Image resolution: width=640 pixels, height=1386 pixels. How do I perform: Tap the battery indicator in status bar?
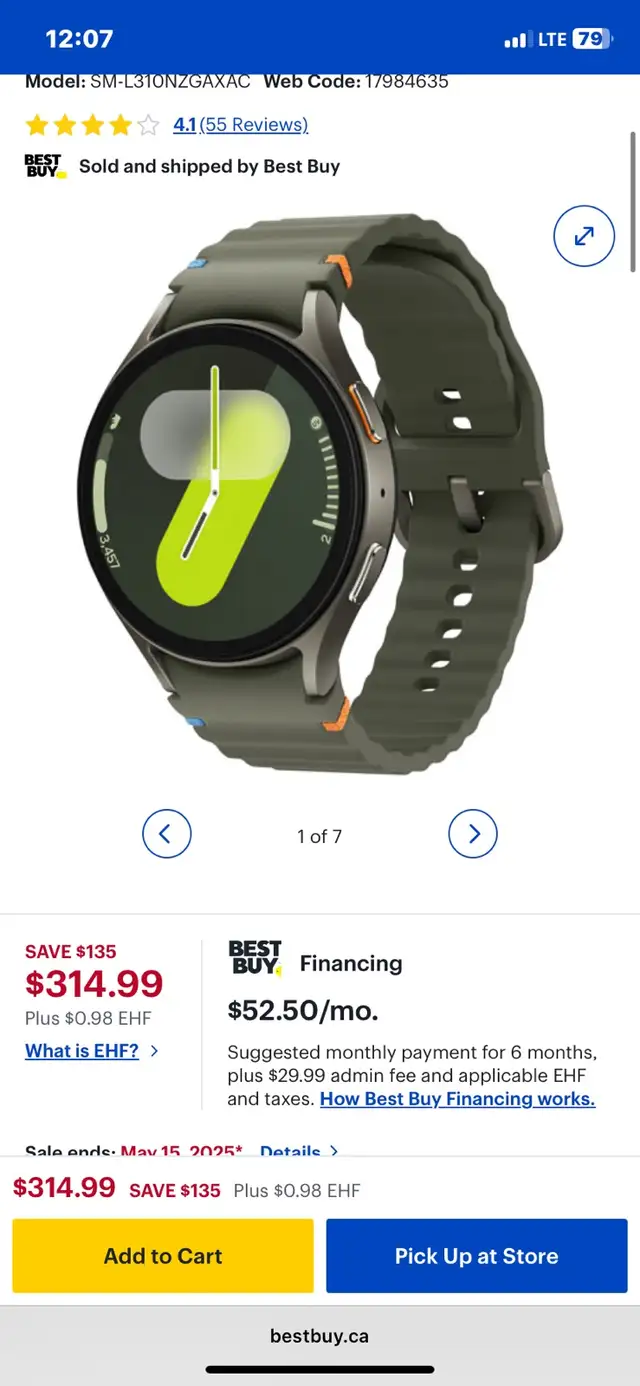point(591,39)
